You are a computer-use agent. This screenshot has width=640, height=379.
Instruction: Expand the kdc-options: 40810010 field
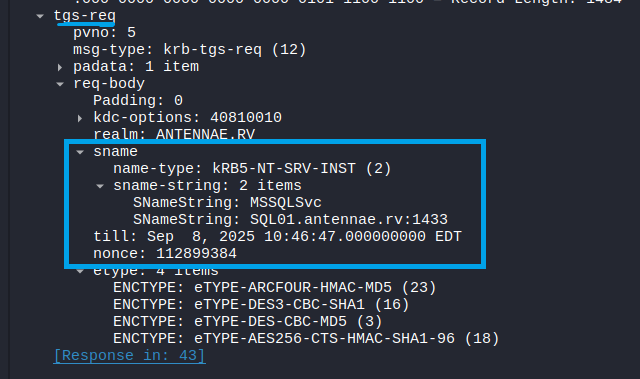click(80, 118)
